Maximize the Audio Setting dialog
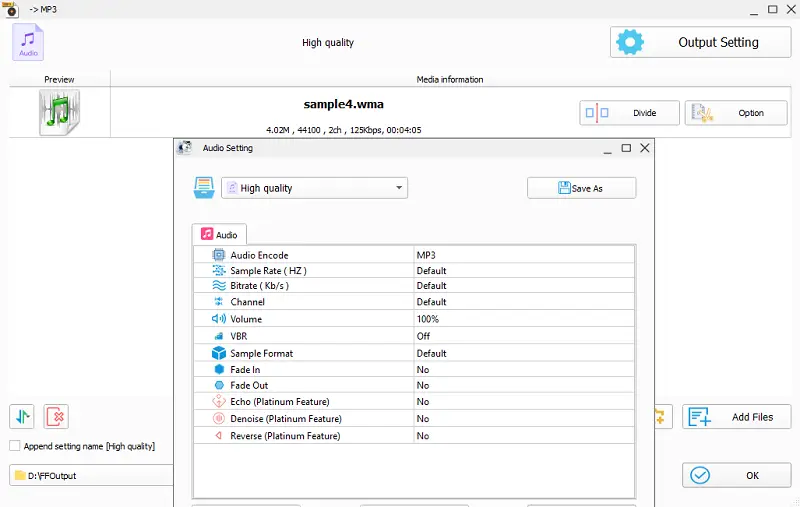Screen dimensions: 800x507 [x=626, y=148]
